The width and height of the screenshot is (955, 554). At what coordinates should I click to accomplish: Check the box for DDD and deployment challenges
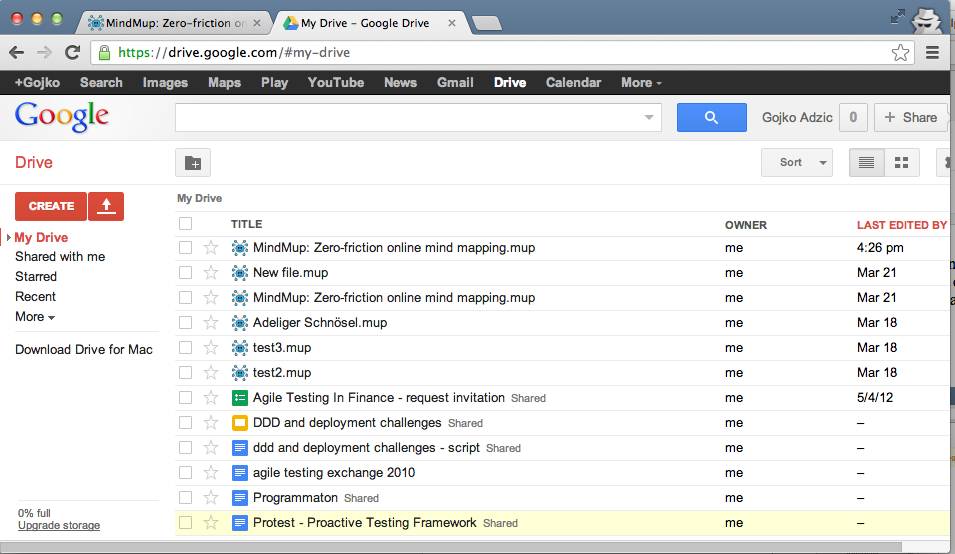pos(186,423)
